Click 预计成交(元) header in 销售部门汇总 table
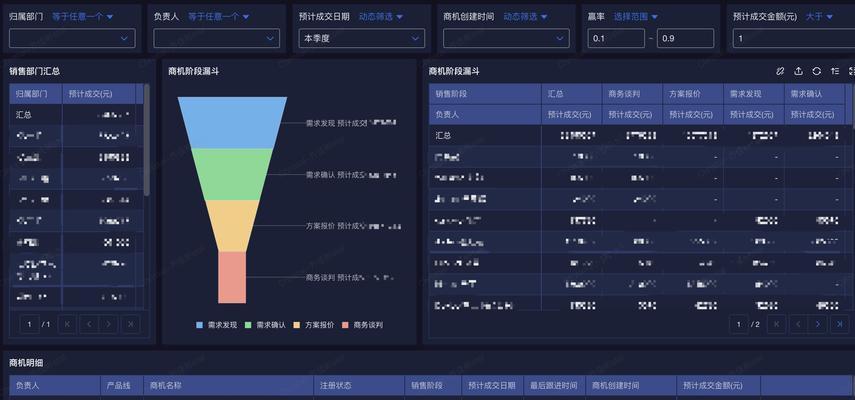 point(99,94)
